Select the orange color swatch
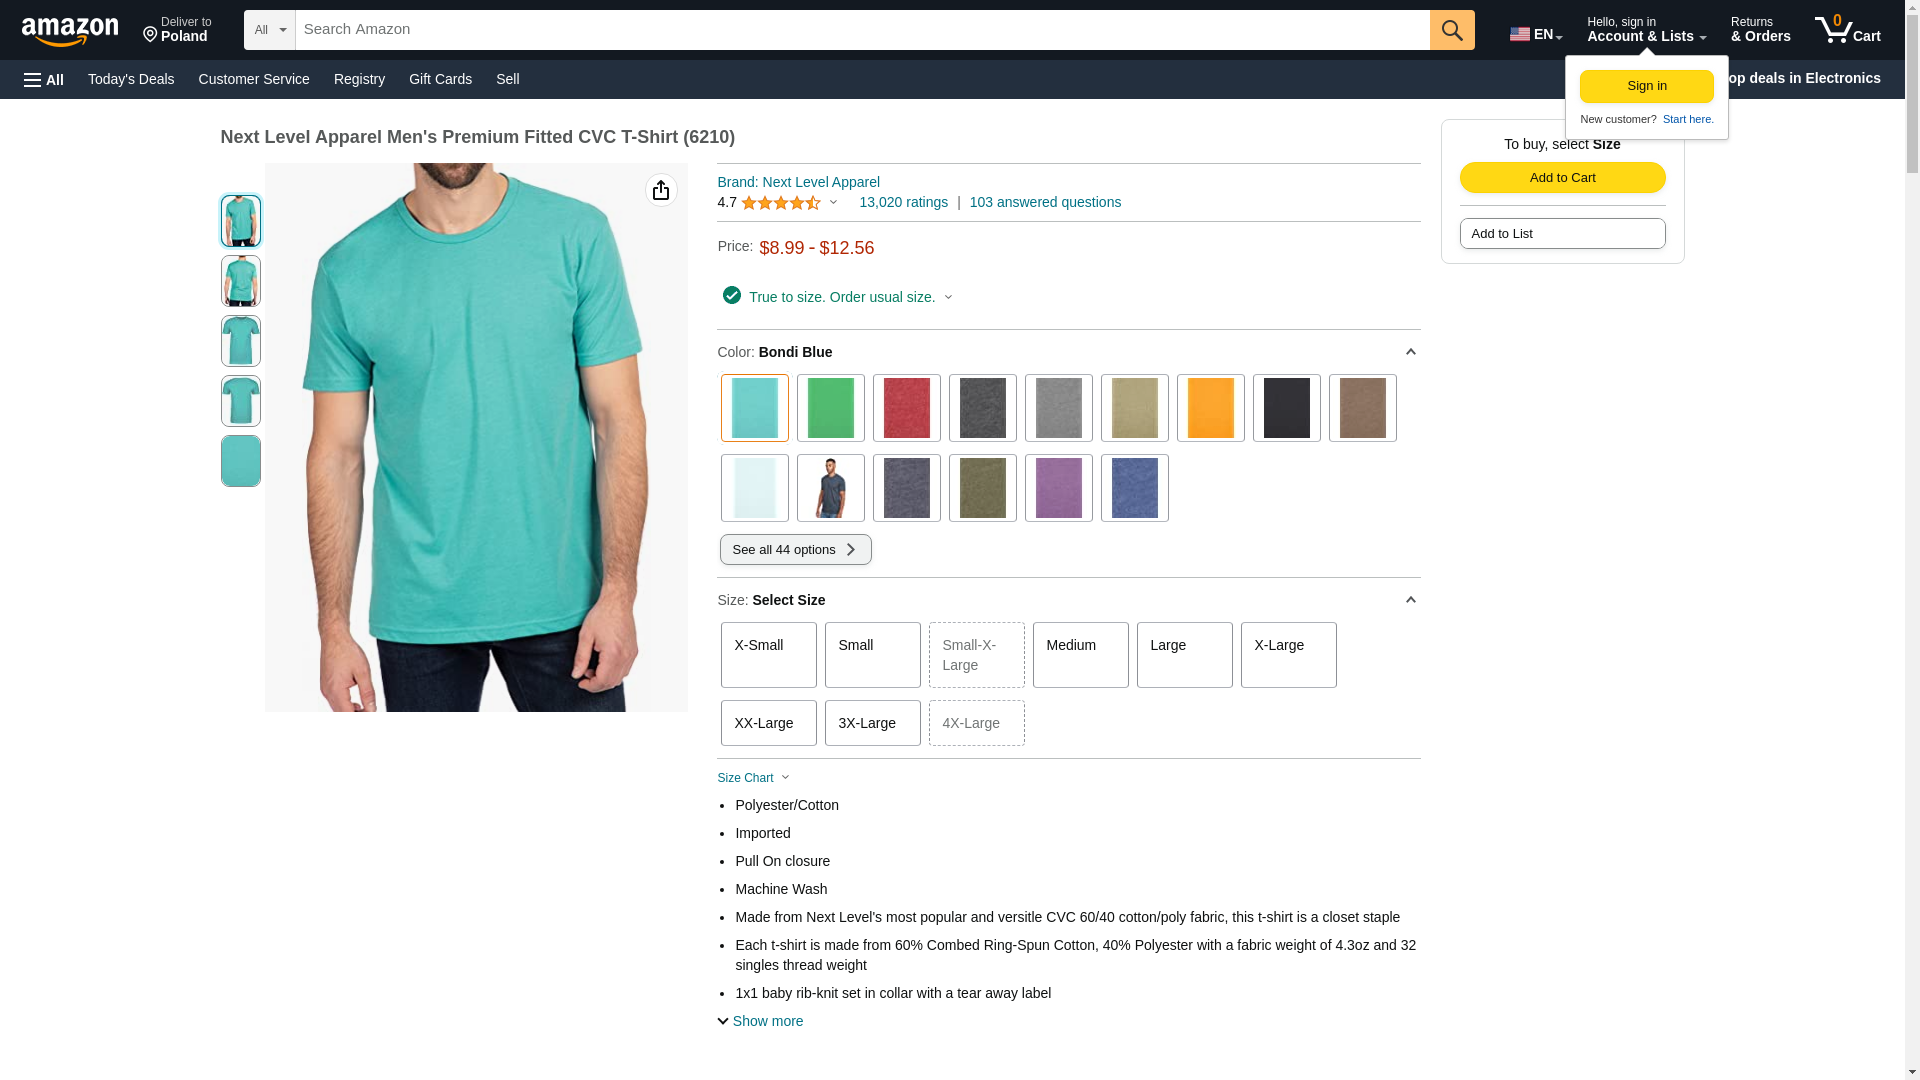The height and width of the screenshot is (1080, 1920). click(1210, 408)
